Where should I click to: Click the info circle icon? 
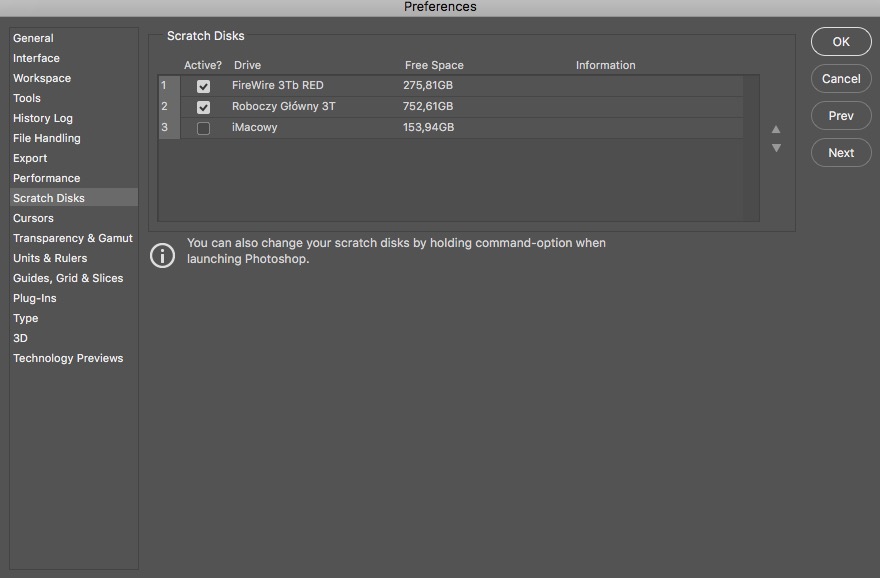(162, 255)
